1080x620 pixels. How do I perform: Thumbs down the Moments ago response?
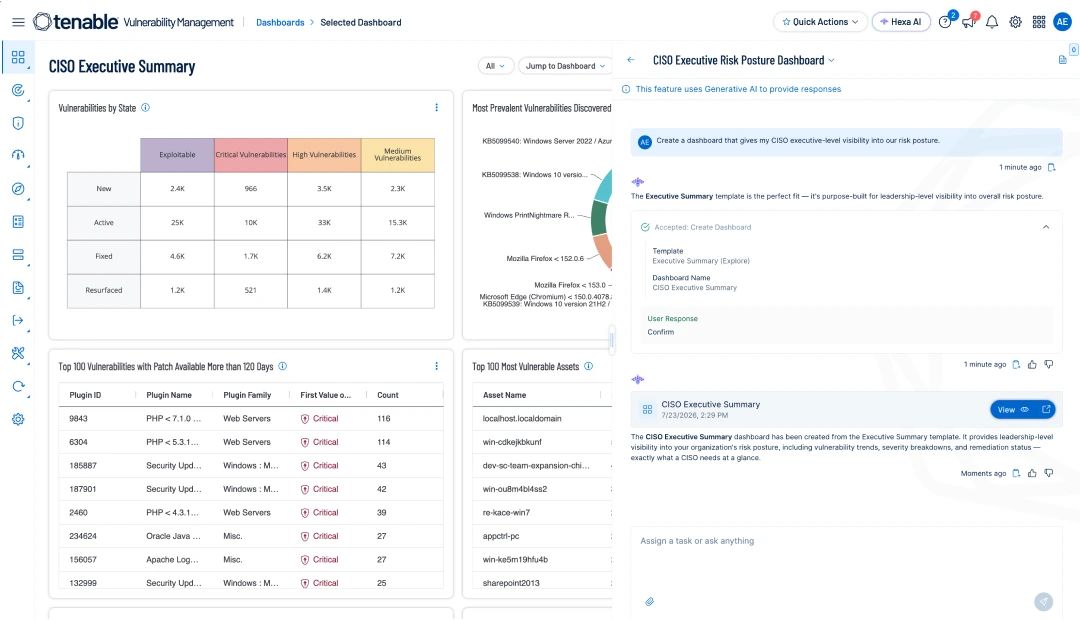[x=1048, y=473]
